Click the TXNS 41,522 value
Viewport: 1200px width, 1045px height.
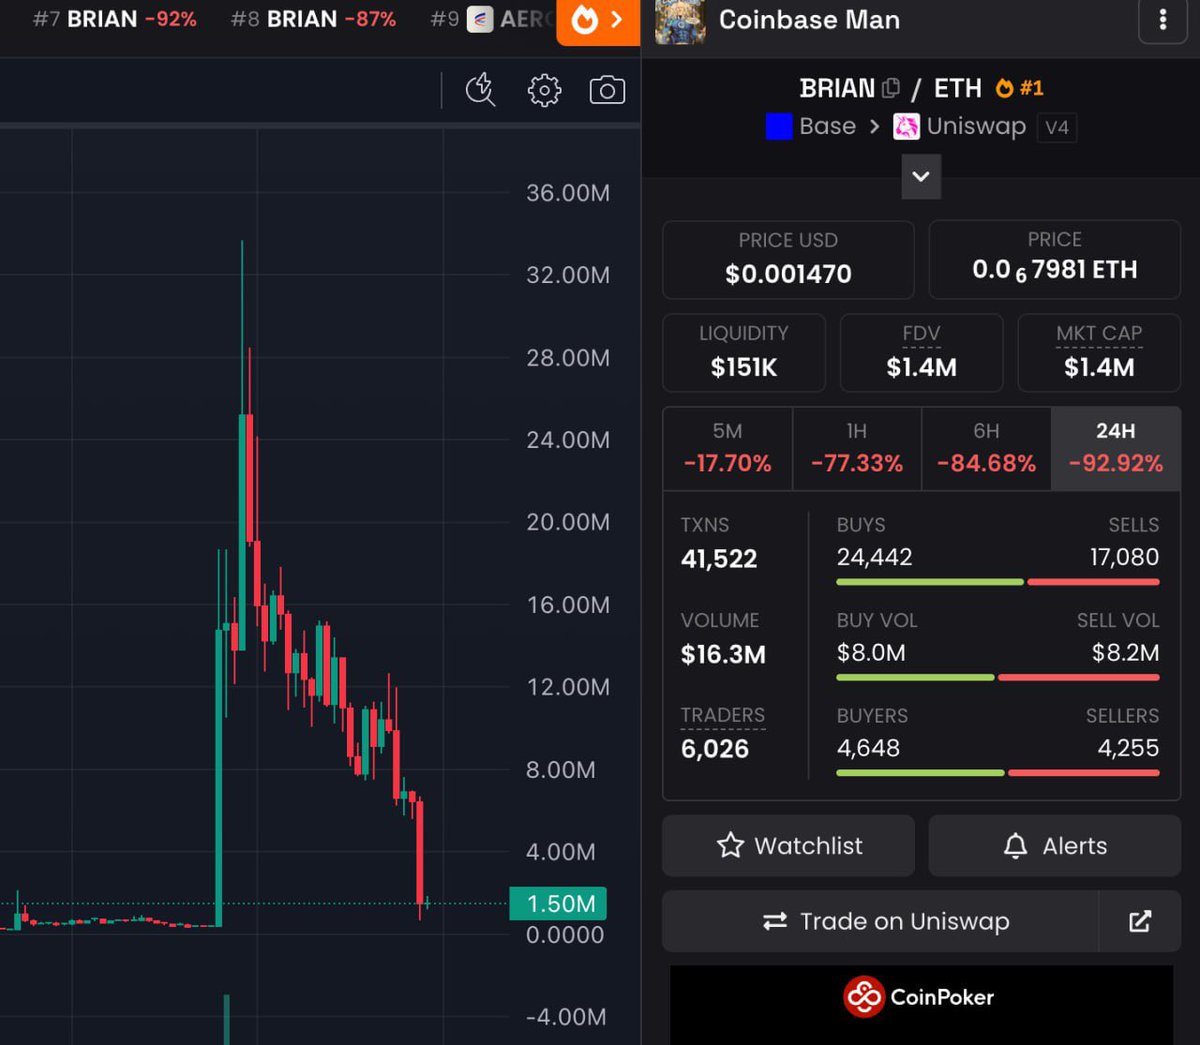[x=719, y=558]
